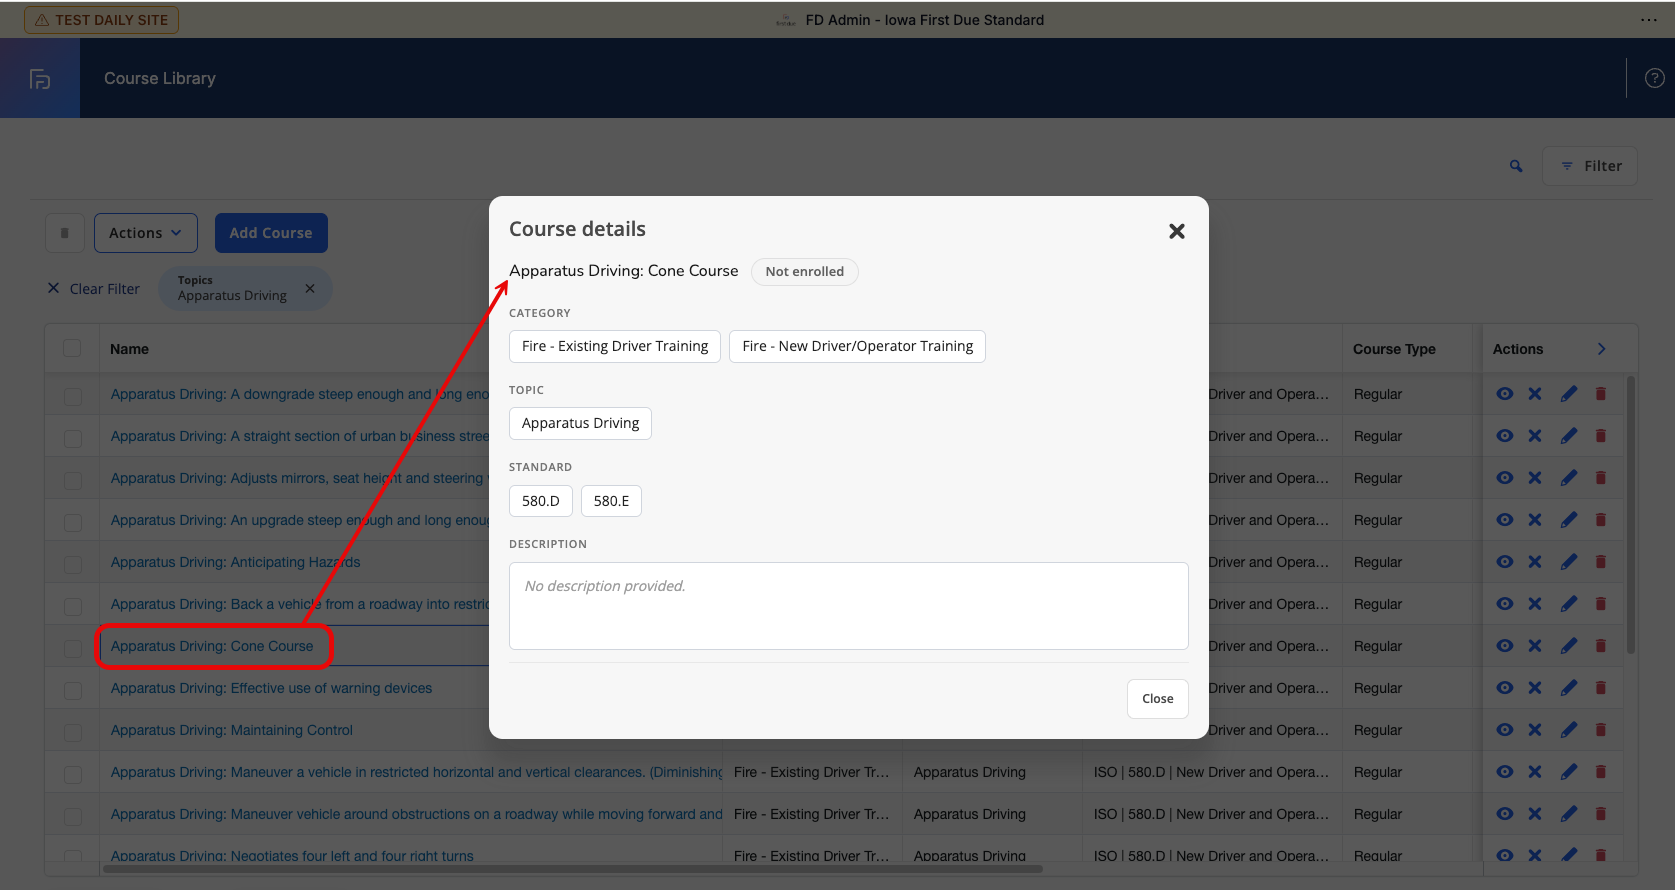1675x890 pixels.
Task: Check the 'A downgrade steep enough' row checkbox
Action: (x=73, y=396)
